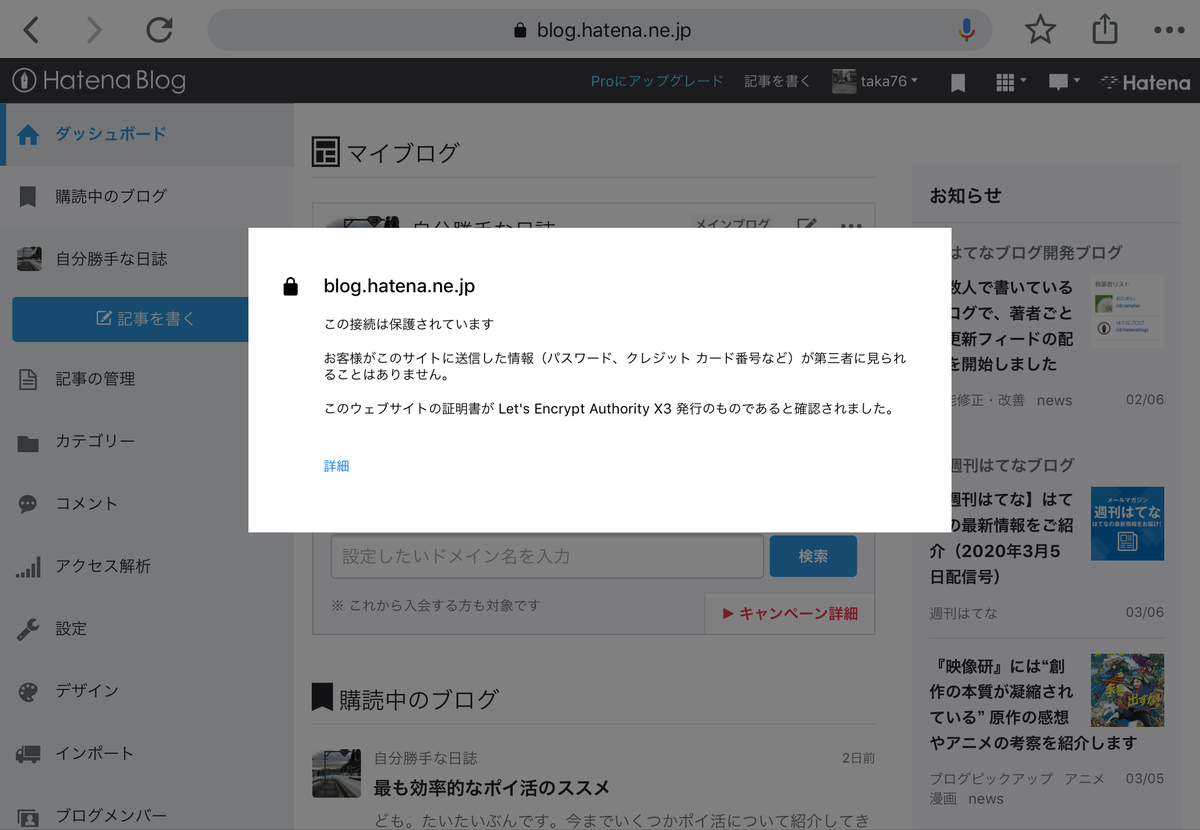Select ダッシュボード in the sidebar
This screenshot has height=830, width=1200.
coord(147,134)
